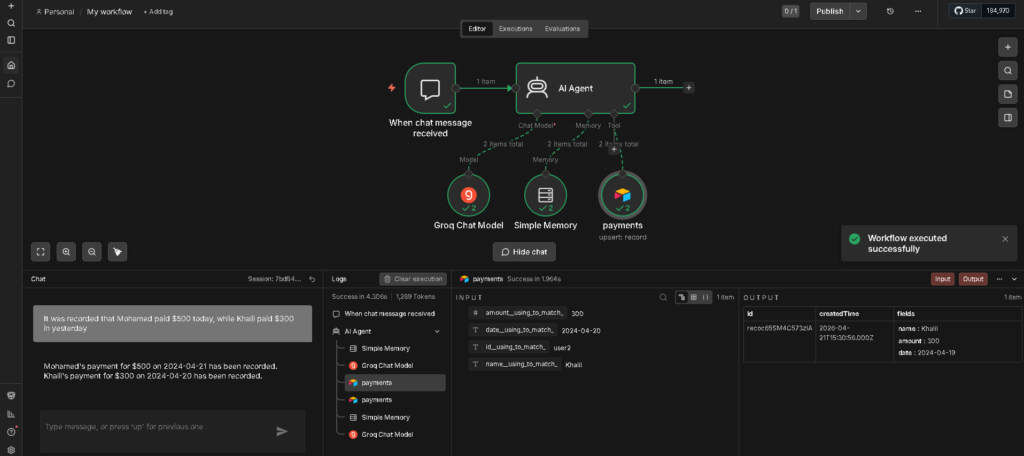1024x456 pixels.
Task: Switch input view to JSON mode
Action: [705, 297]
